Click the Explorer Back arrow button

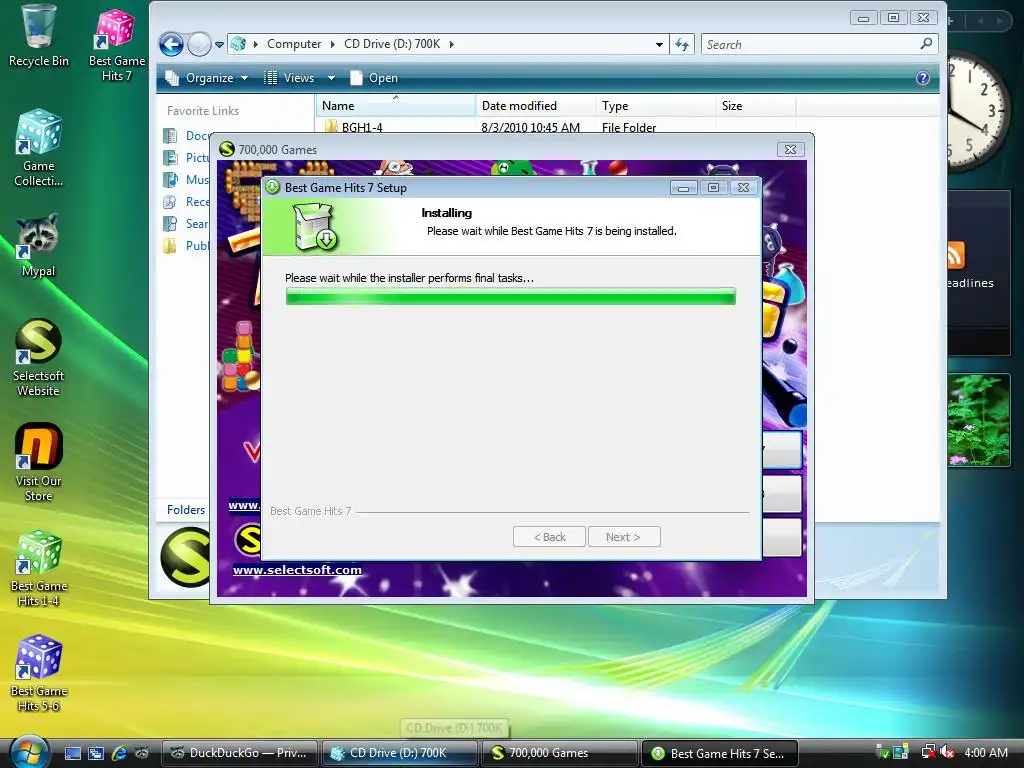(172, 44)
